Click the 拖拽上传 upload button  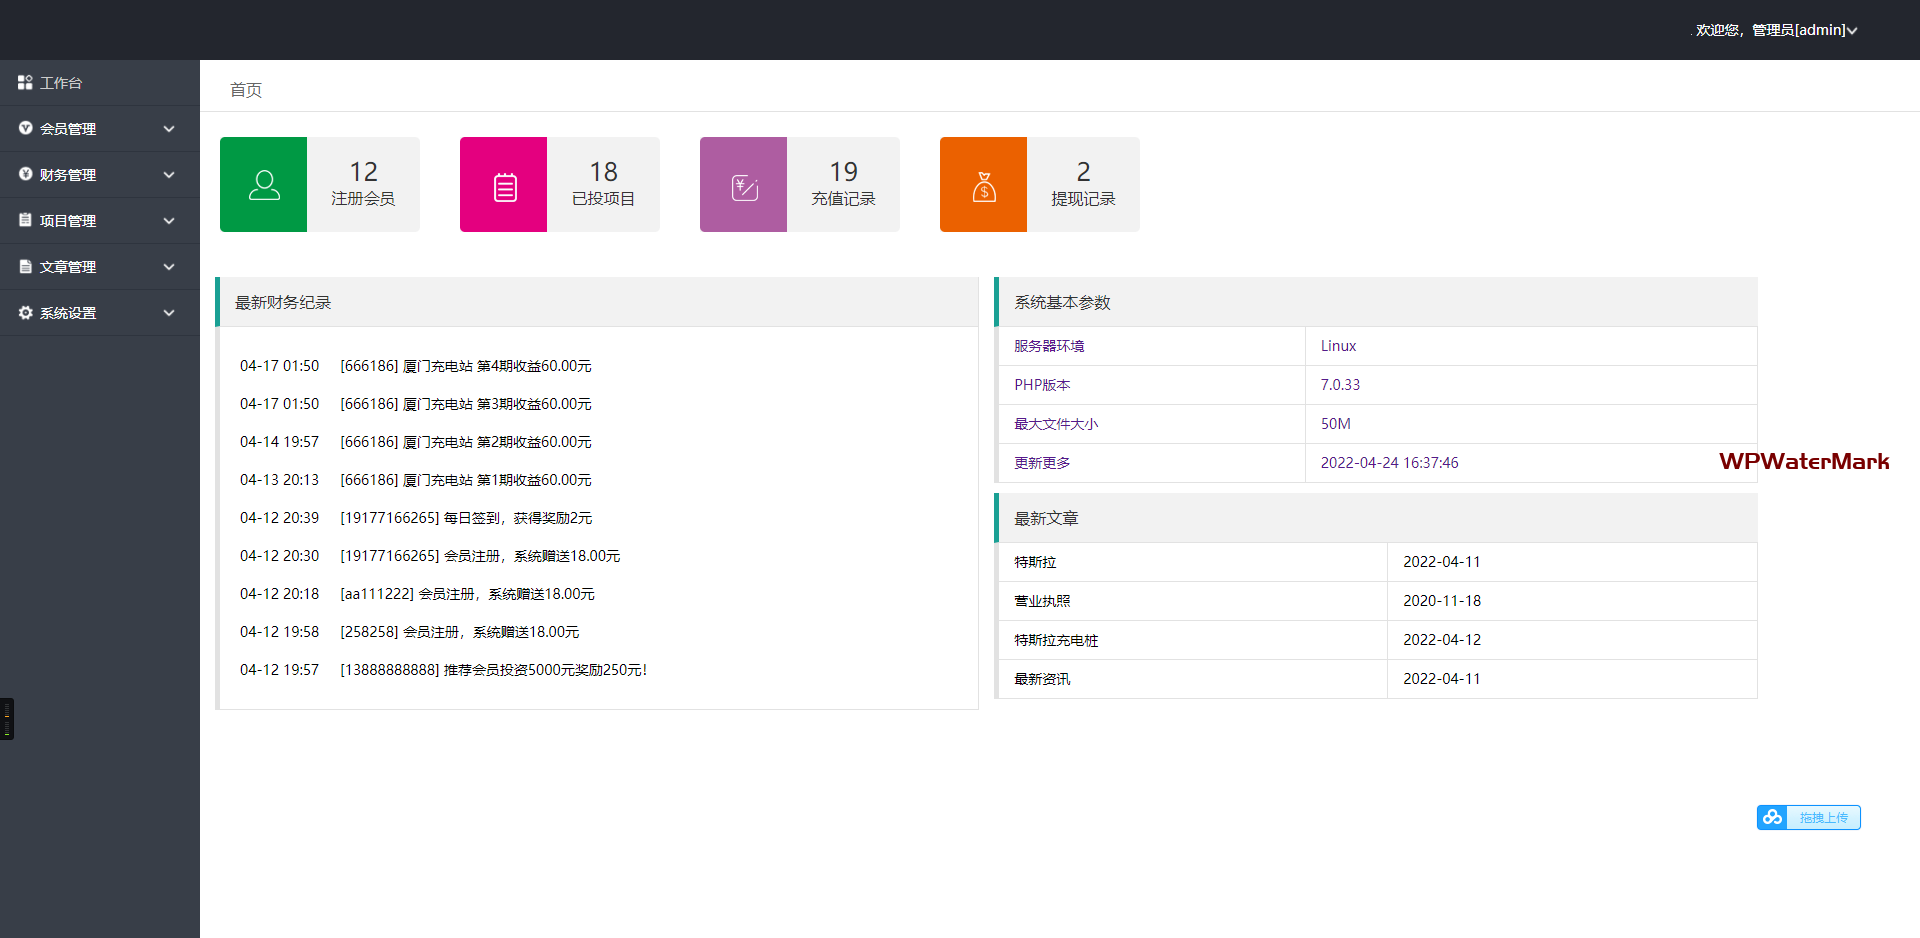(x=1823, y=818)
